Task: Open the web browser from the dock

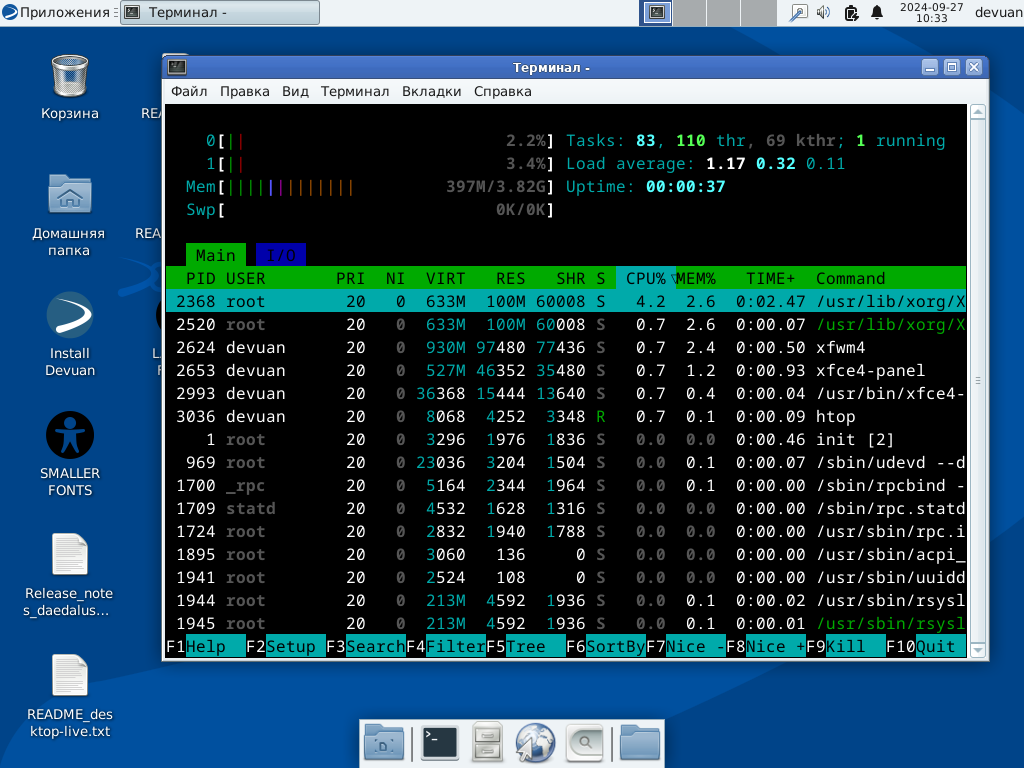Action: (x=535, y=743)
